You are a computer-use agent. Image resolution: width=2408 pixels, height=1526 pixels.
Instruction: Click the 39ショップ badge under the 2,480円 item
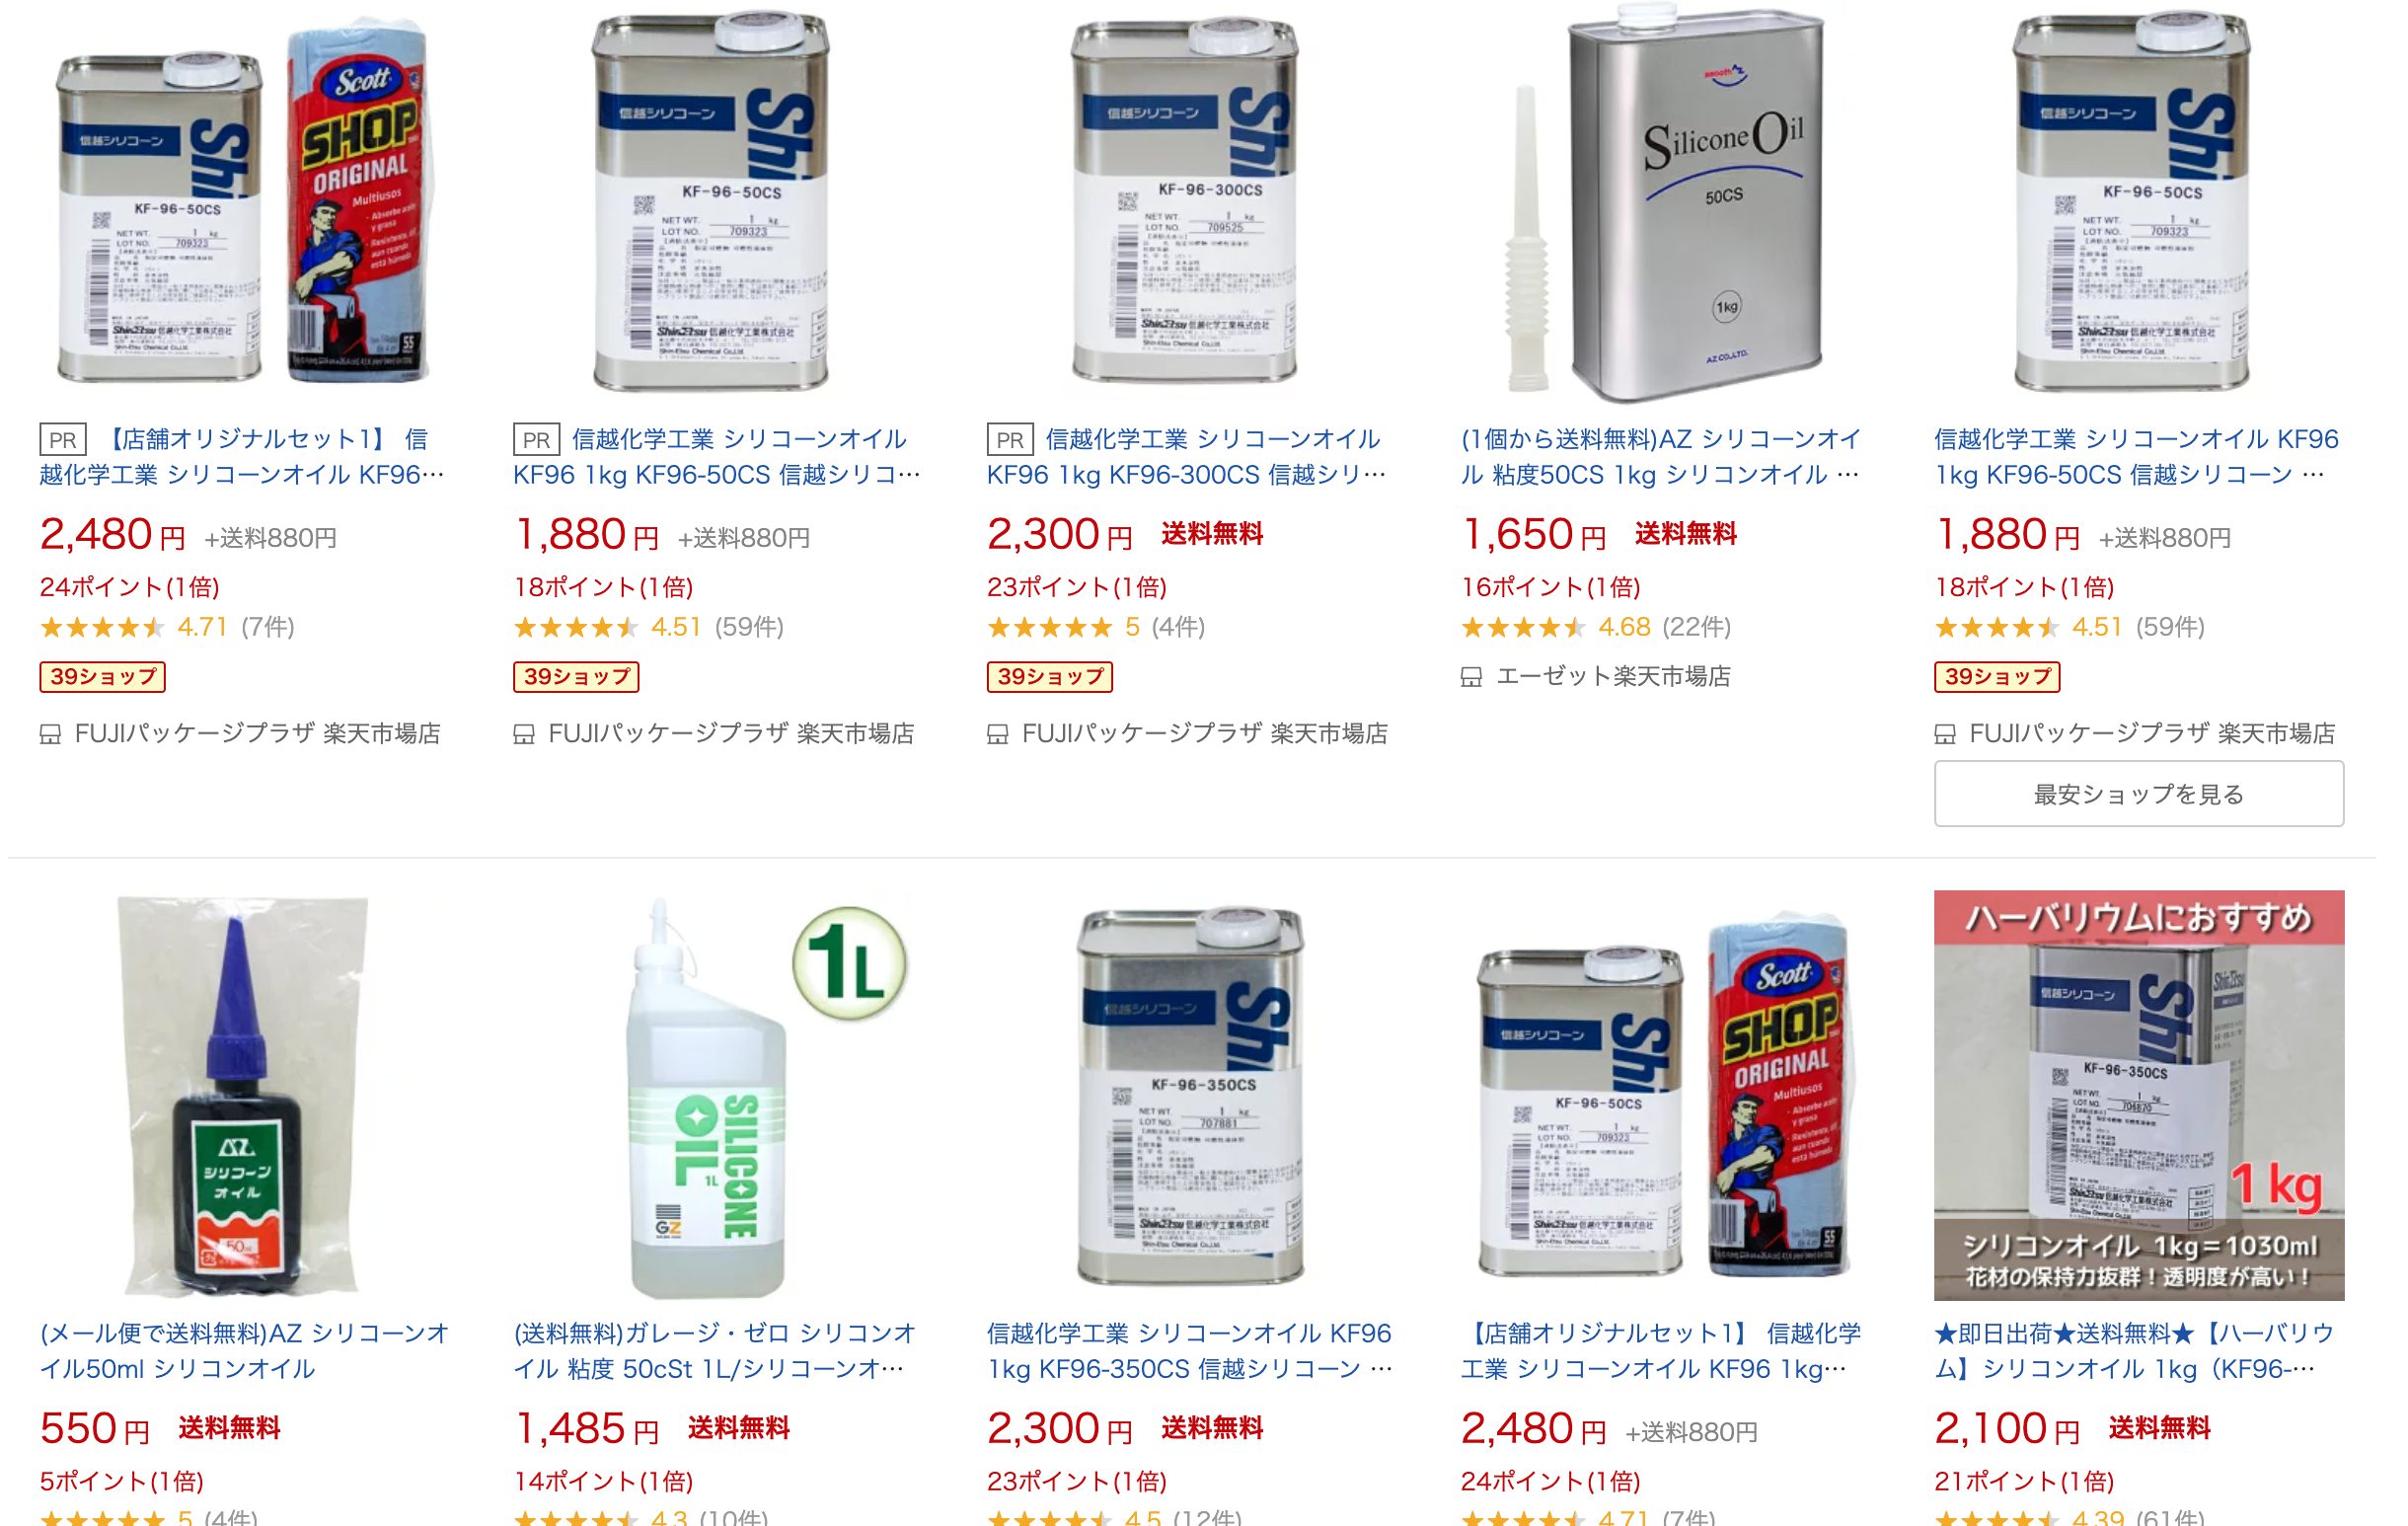point(102,677)
